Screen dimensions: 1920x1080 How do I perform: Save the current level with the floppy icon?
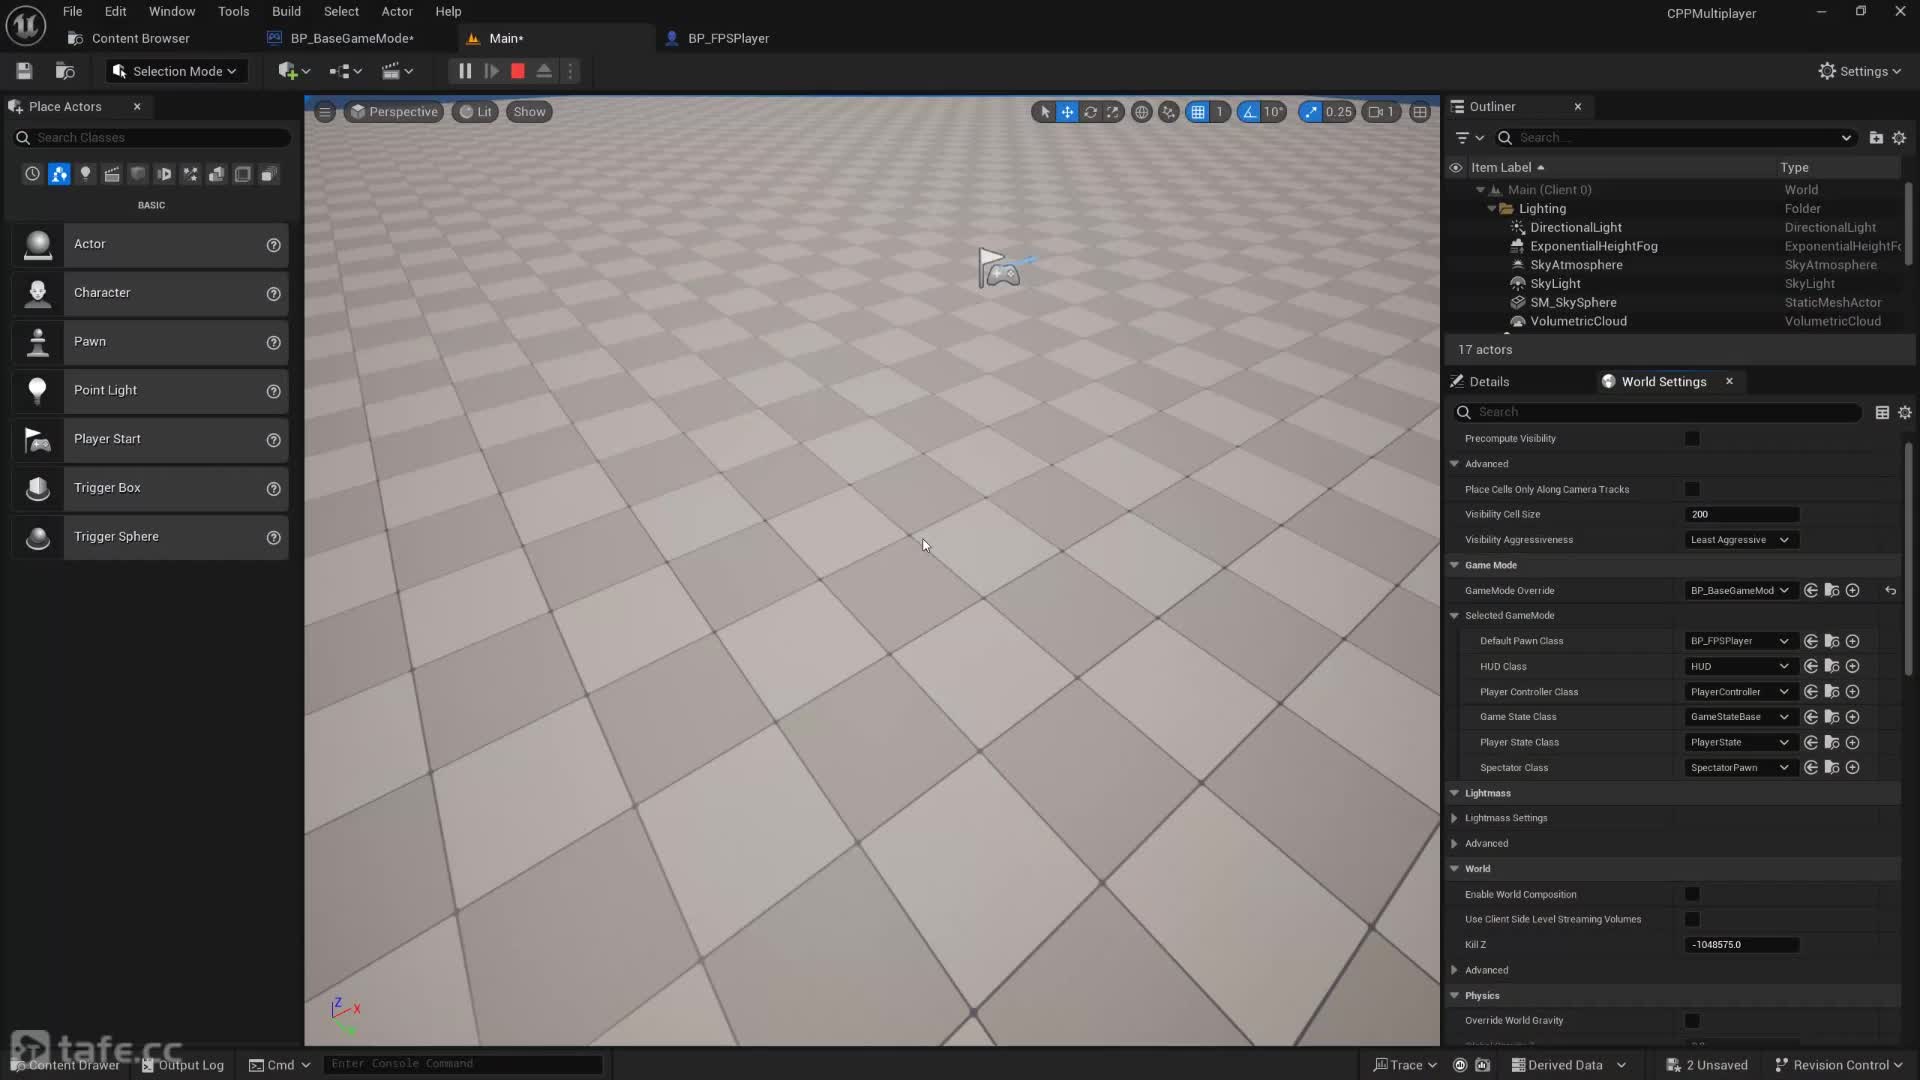pyautogui.click(x=24, y=71)
